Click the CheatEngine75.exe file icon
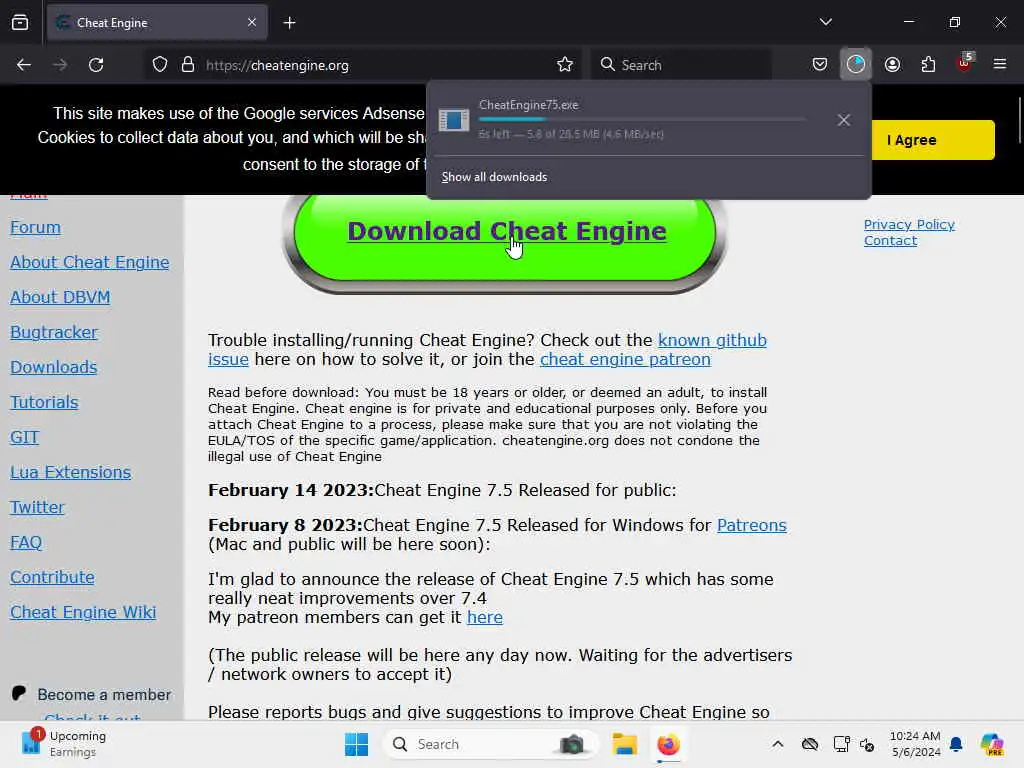The width and height of the screenshot is (1024, 768). click(454, 120)
